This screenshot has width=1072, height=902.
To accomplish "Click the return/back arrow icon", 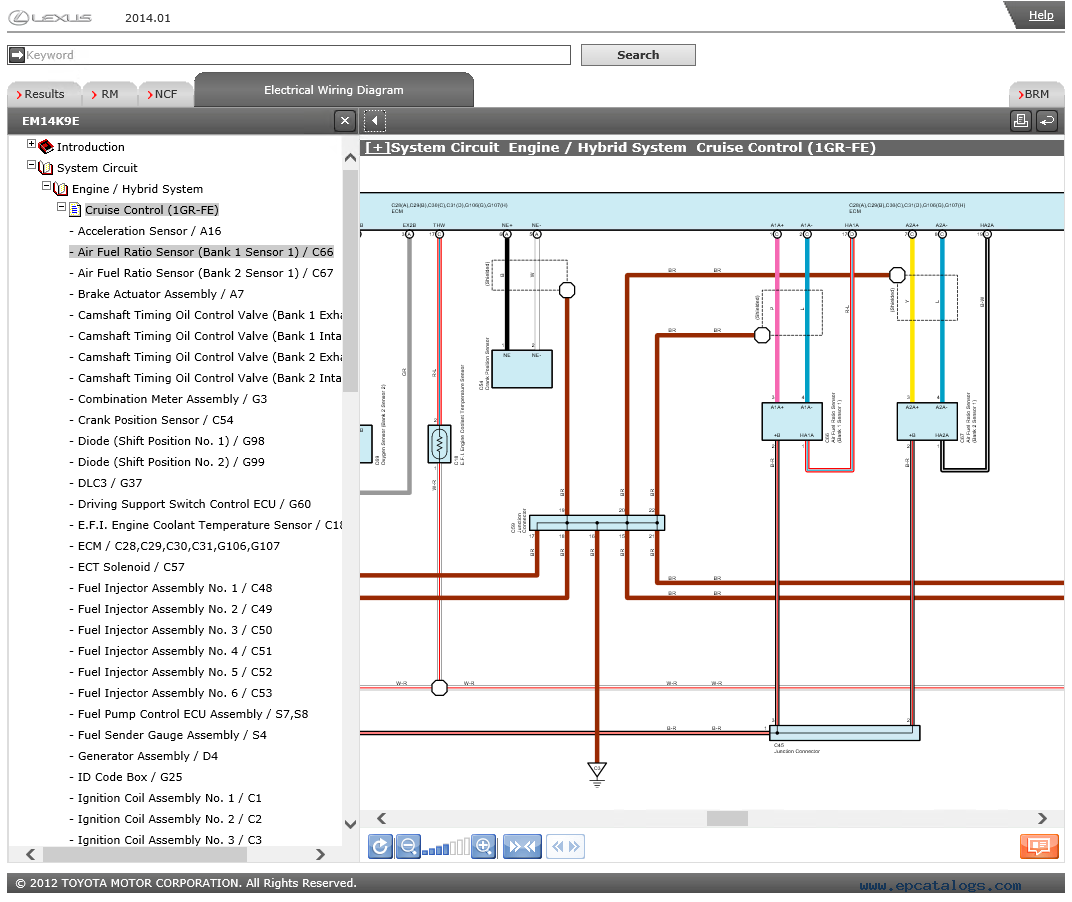I will 1047,121.
